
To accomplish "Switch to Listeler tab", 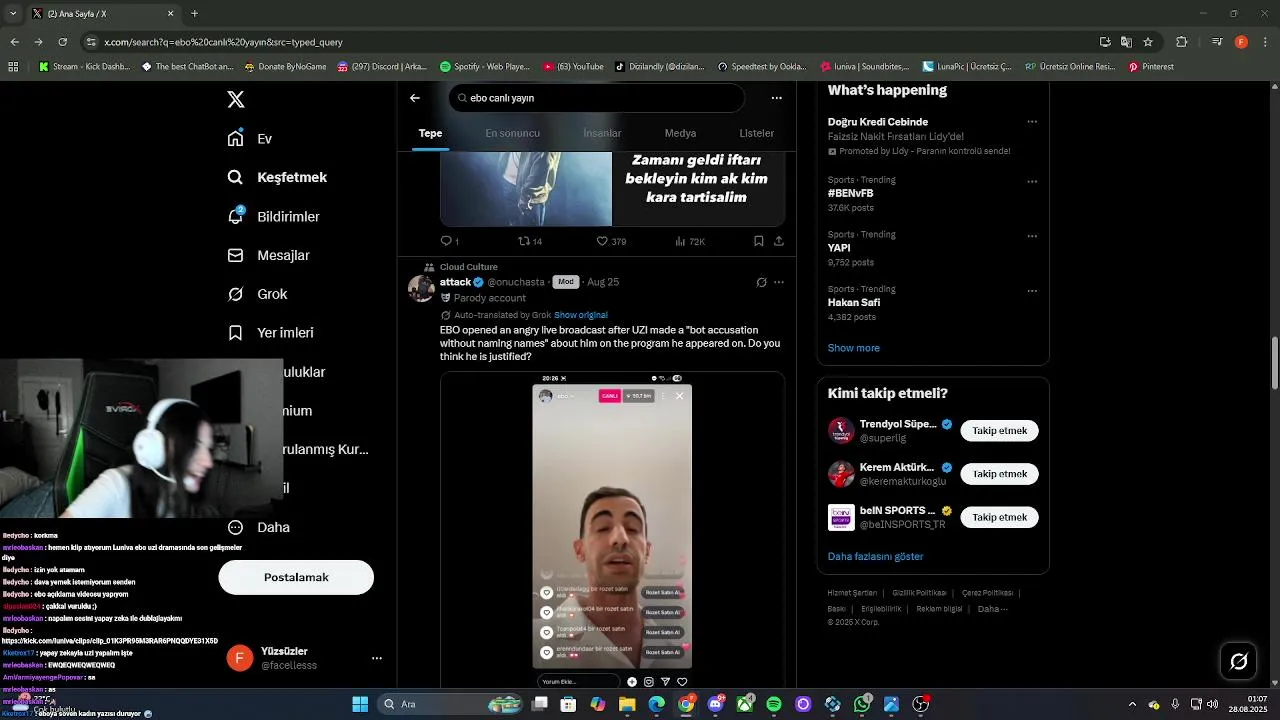I will (756, 133).
